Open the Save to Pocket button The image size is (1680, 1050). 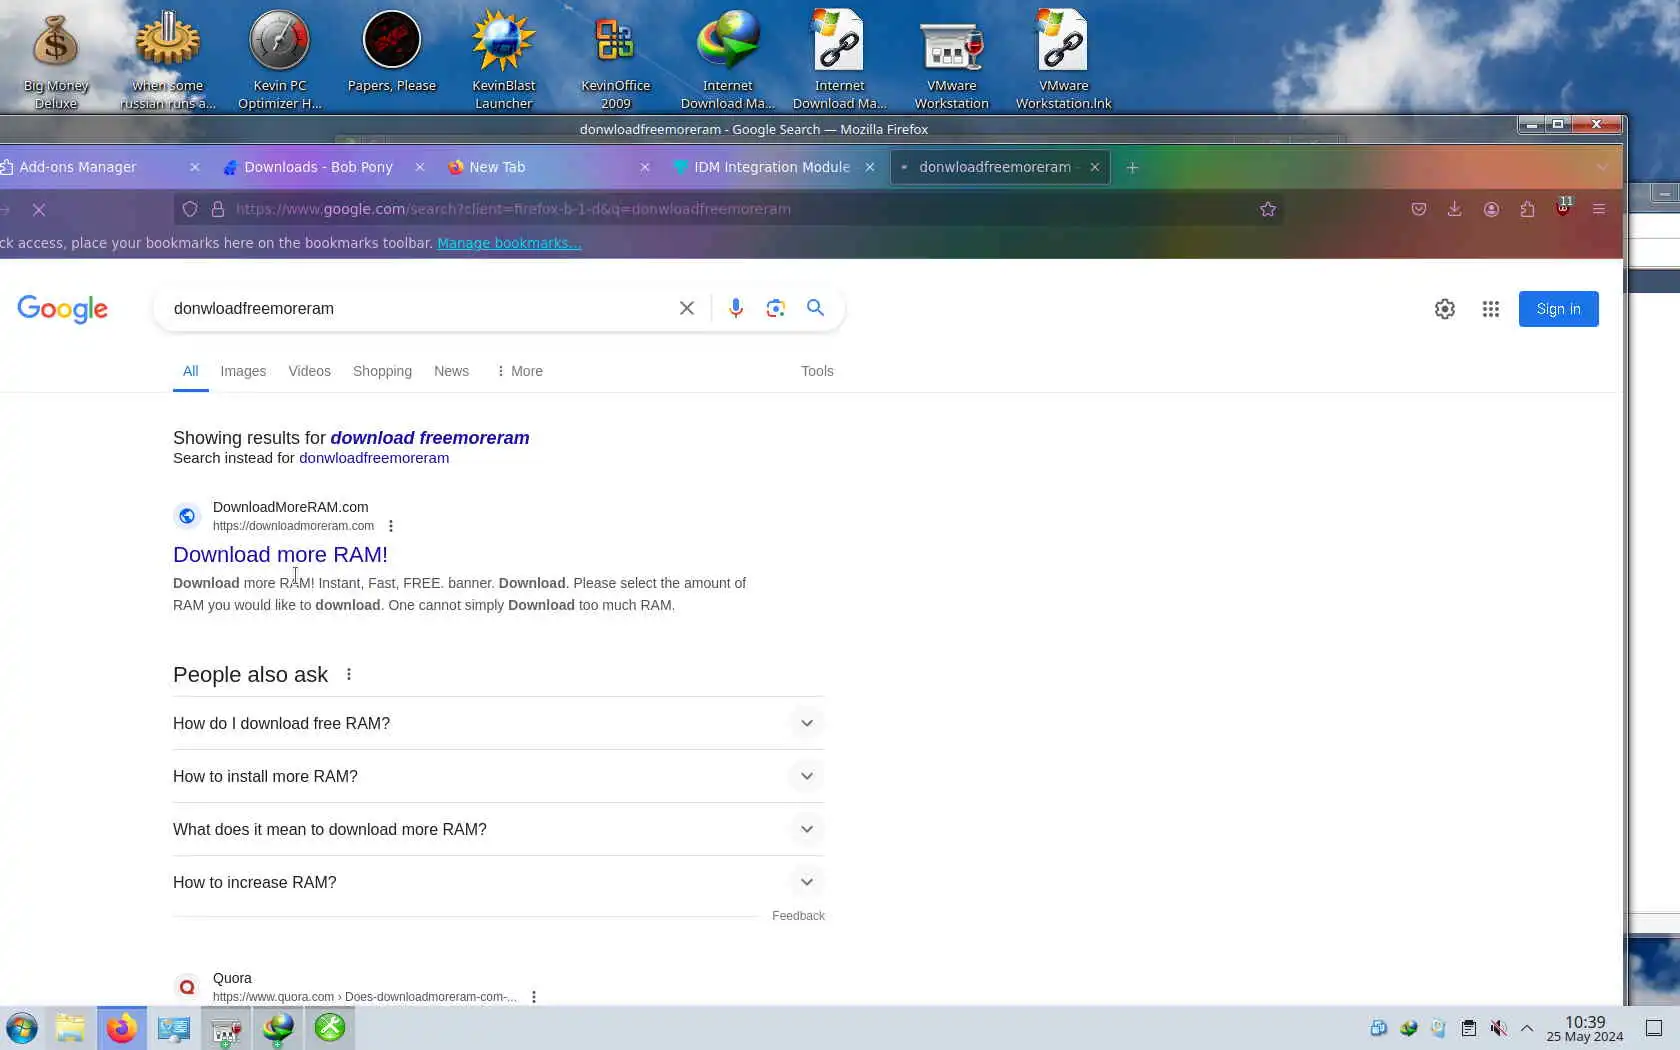[1418, 209]
